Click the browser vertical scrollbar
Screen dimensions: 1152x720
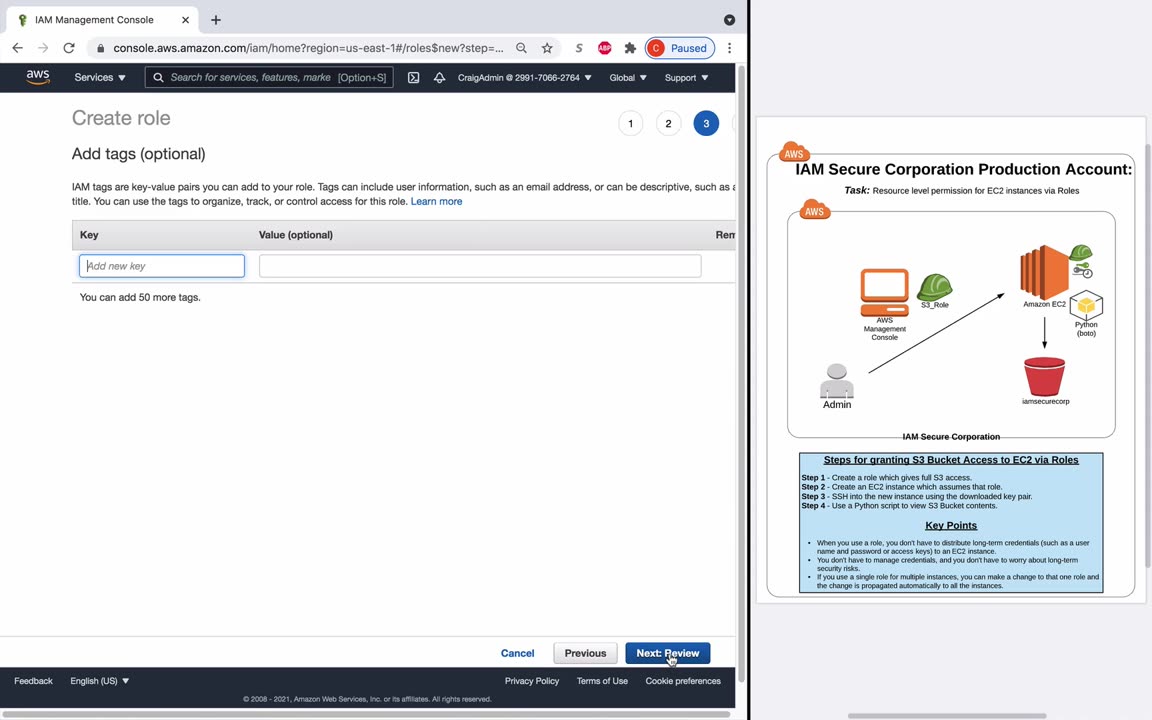(x=741, y=373)
